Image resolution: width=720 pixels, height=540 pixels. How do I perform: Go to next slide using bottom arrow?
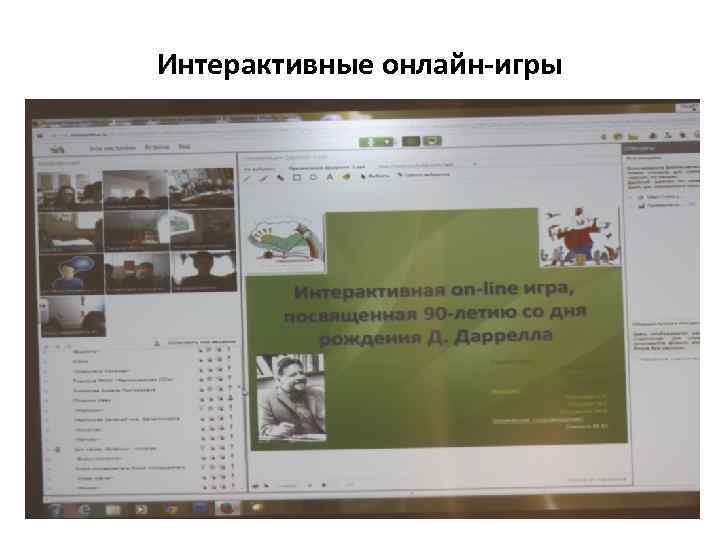[267, 485]
